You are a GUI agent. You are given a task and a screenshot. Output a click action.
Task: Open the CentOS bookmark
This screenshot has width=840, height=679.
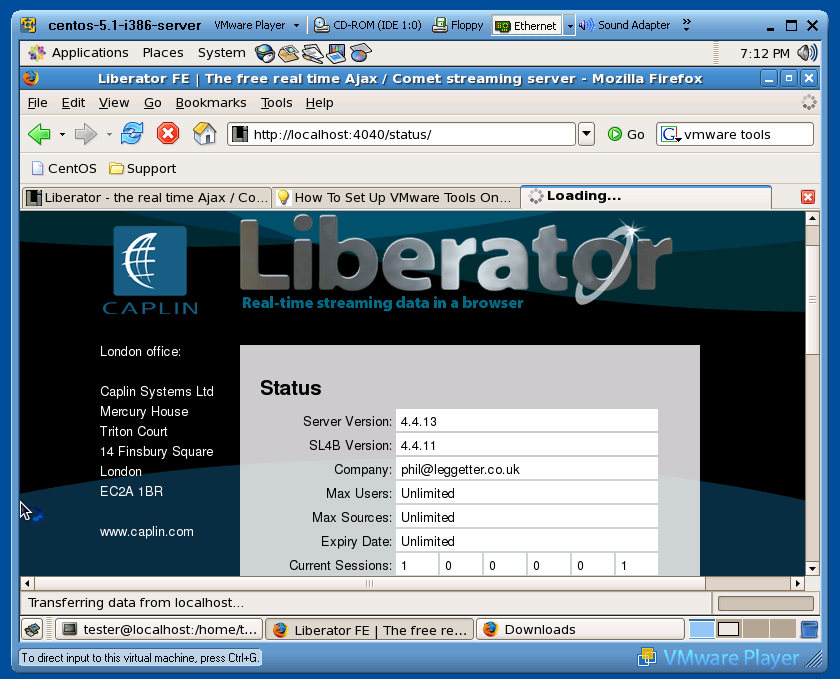coord(64,168)
